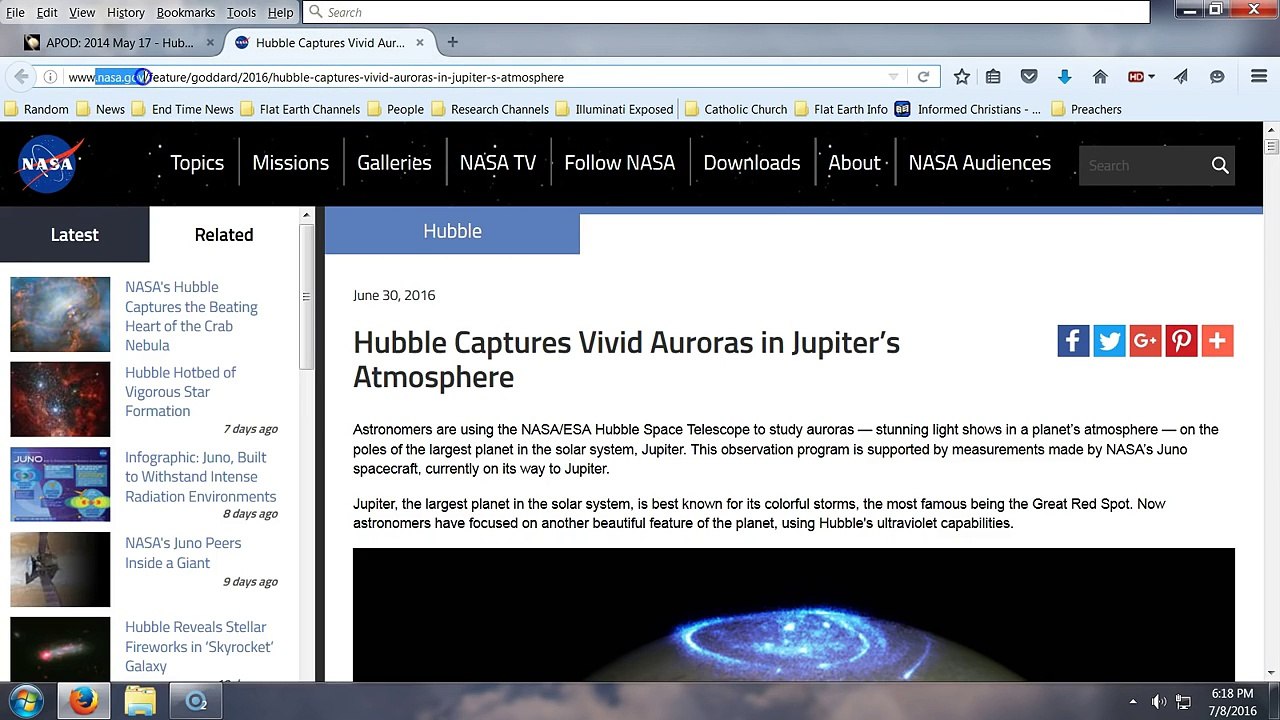Open the About navigation link
The image size is (1280, 720).
pos(854,163)
